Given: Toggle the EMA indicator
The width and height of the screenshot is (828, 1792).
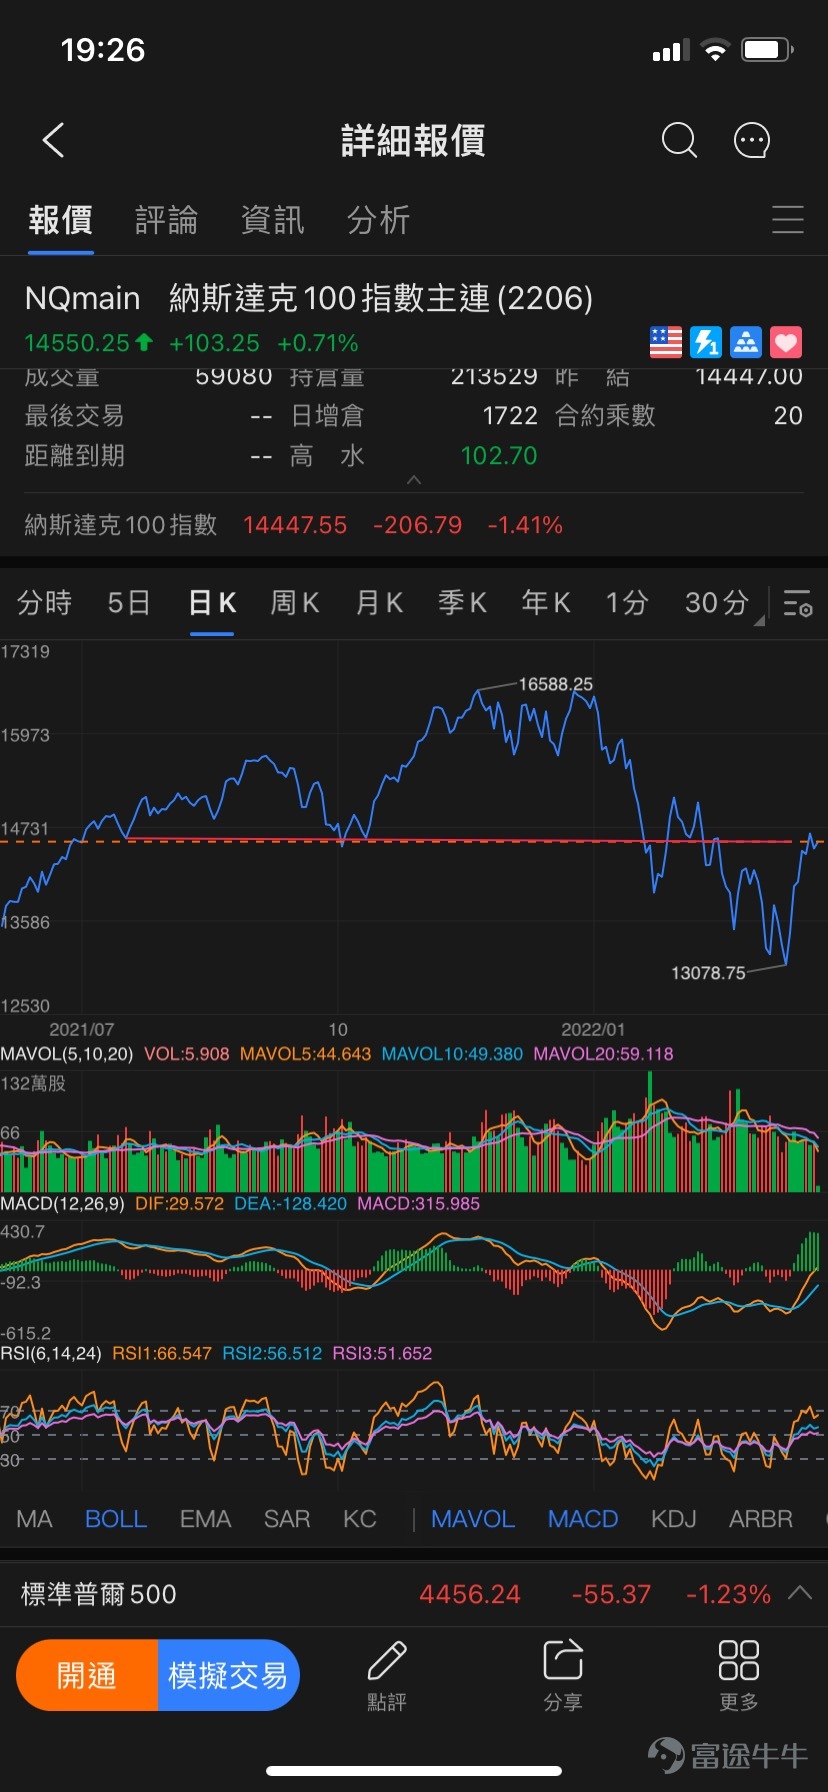Looking at the screenshot, I should click(x=205, y=1519).
